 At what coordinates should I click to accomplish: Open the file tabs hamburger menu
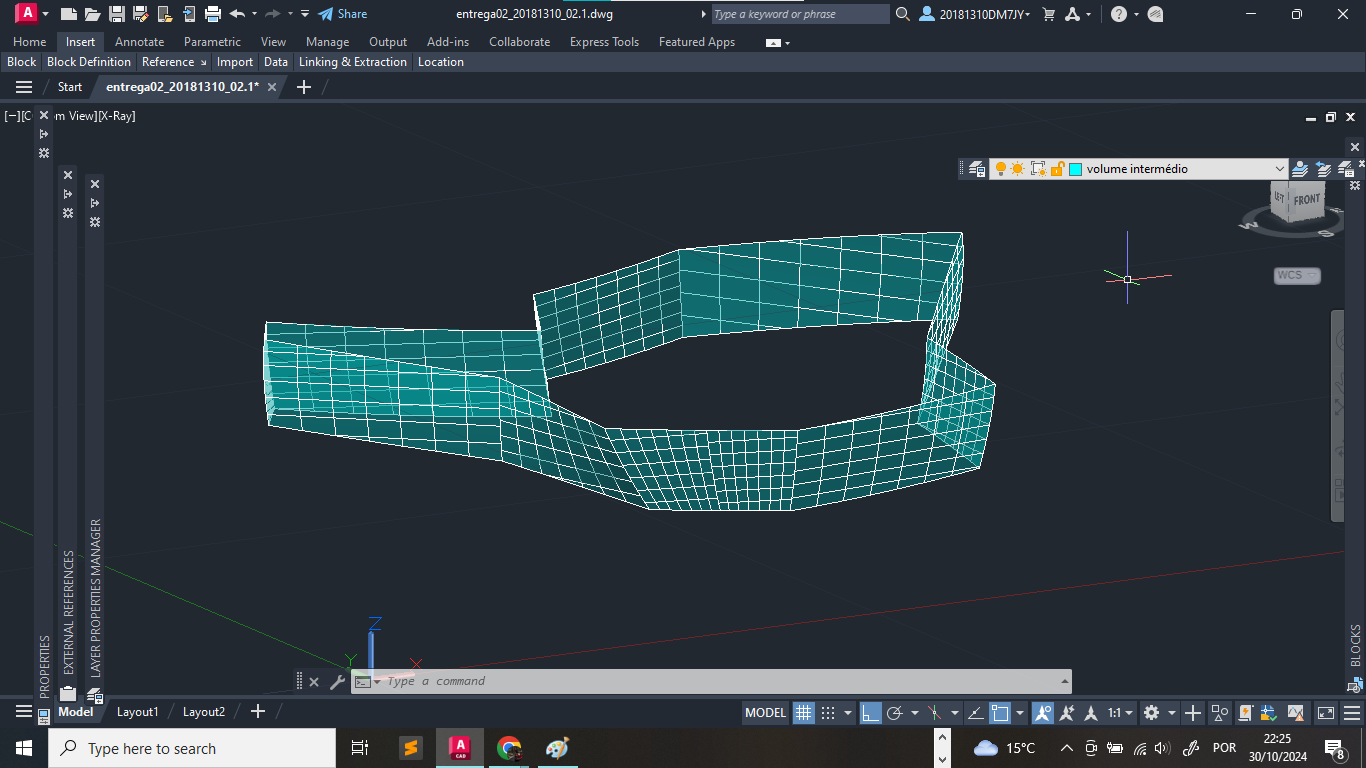point(24,87)
